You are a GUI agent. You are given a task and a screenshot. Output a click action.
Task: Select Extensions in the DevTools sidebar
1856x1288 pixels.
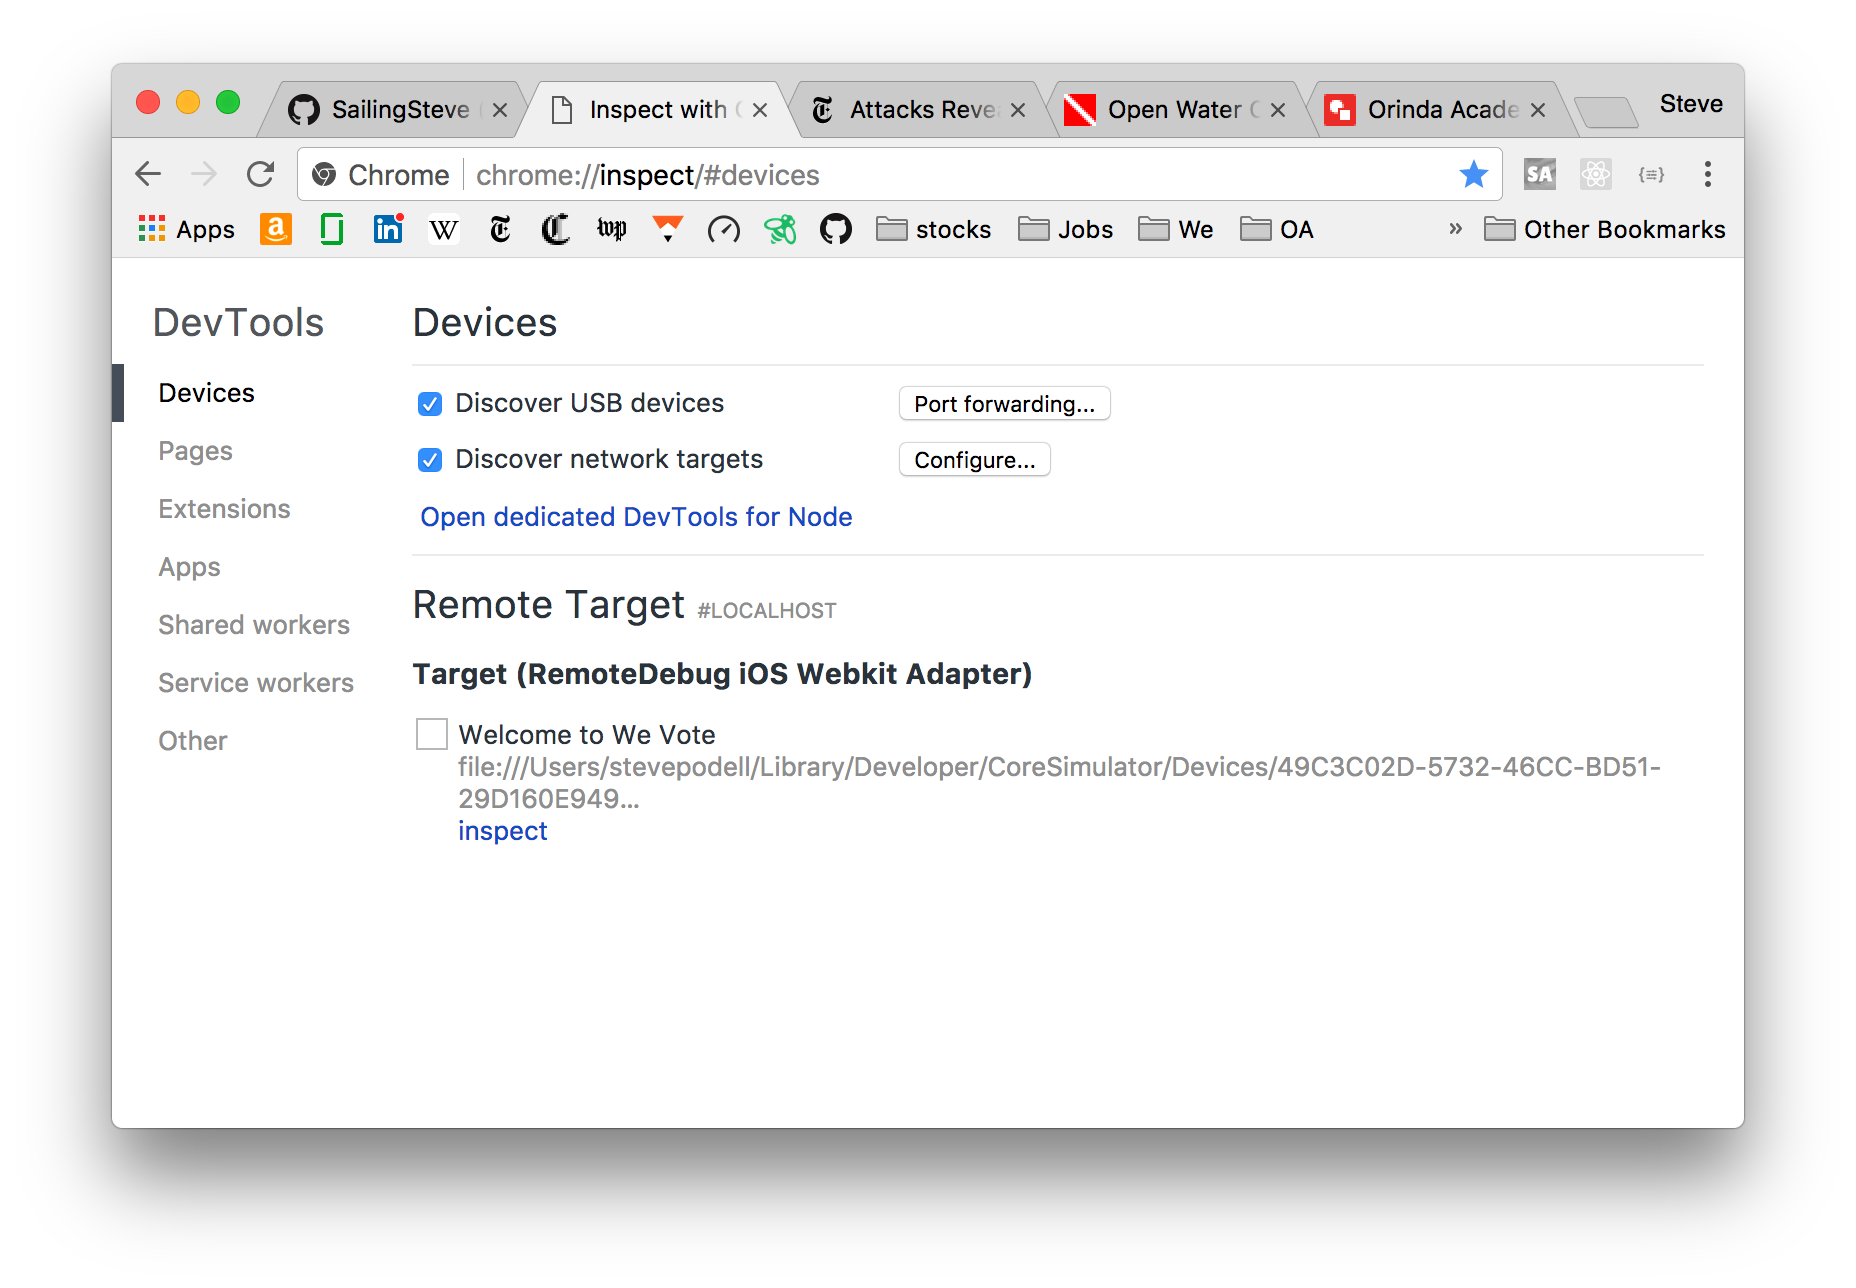tap(225, 509)
